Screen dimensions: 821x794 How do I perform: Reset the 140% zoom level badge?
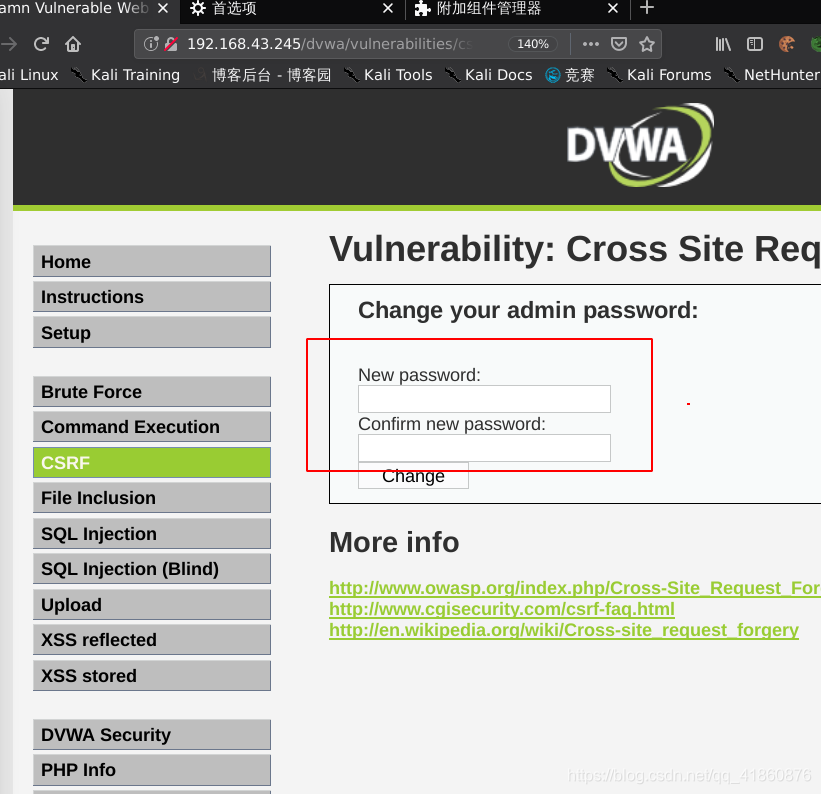point(532,44)
